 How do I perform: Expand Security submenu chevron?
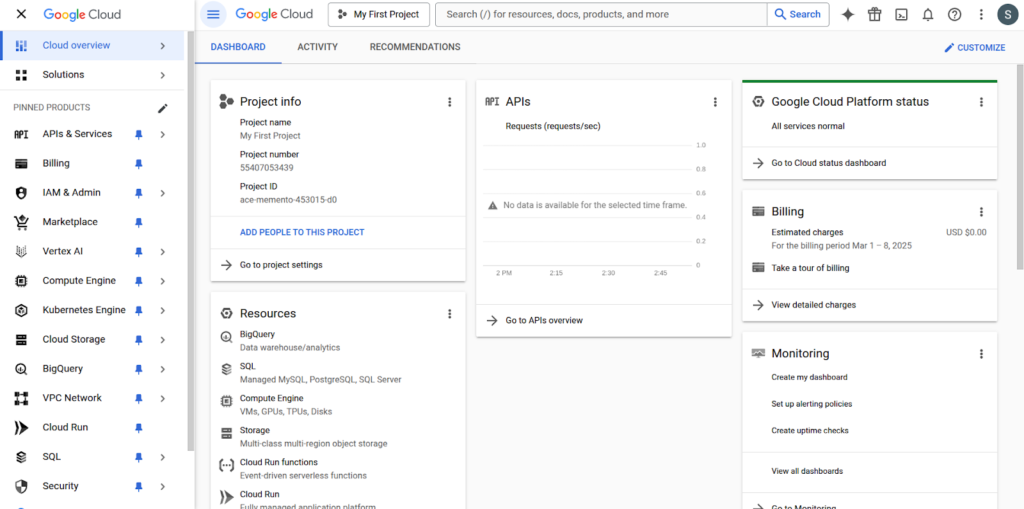point(163,486)
